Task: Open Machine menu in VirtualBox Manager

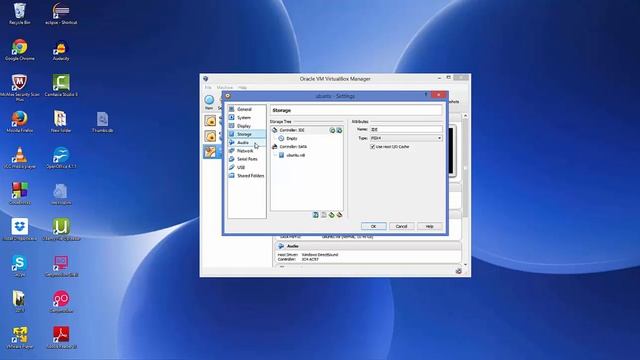Action: click(224, 88)
